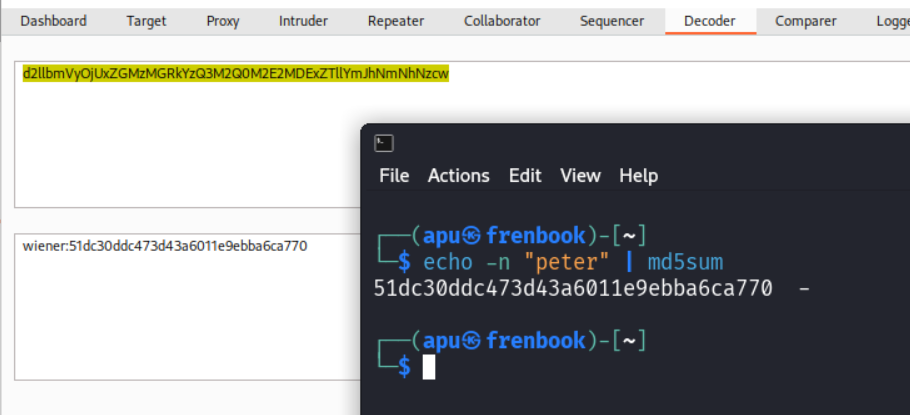910x415 pixels.
Task: Open the terminal View menu
Action: (580, 176)
